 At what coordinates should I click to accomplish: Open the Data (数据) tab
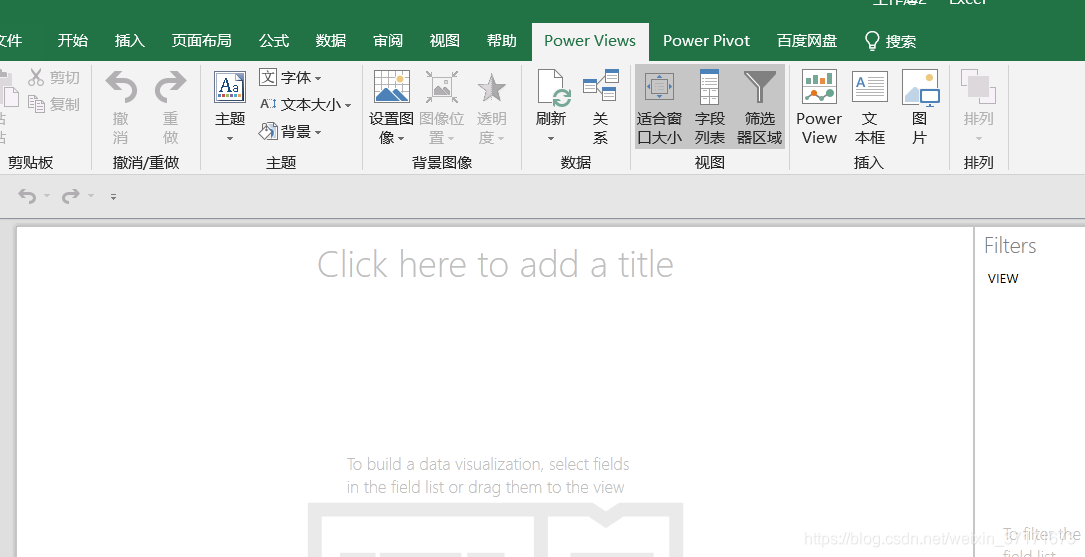[x=331, y=41]
